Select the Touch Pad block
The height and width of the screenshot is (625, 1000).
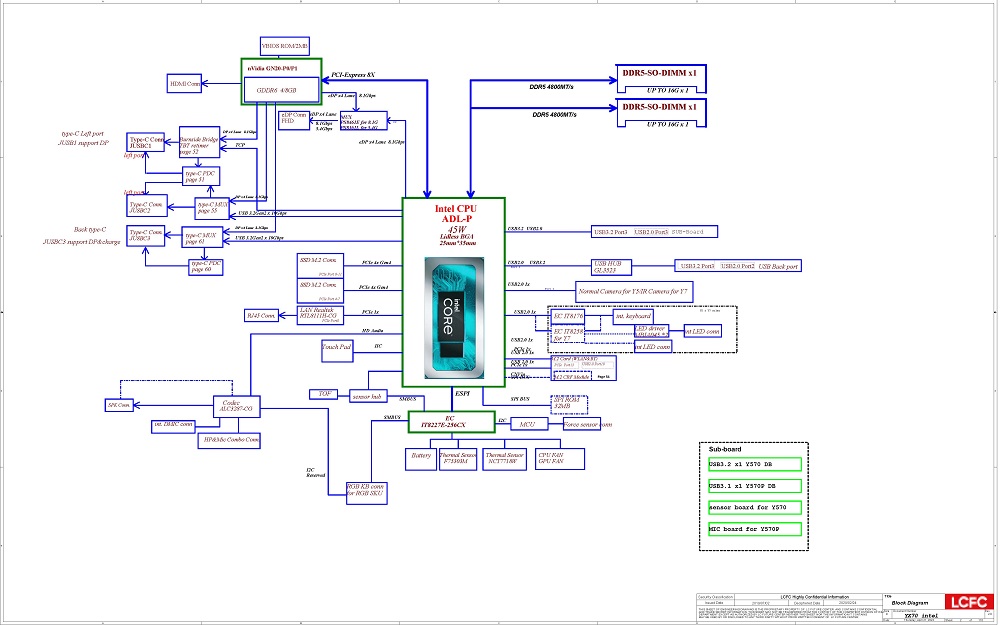coord(337,351)
